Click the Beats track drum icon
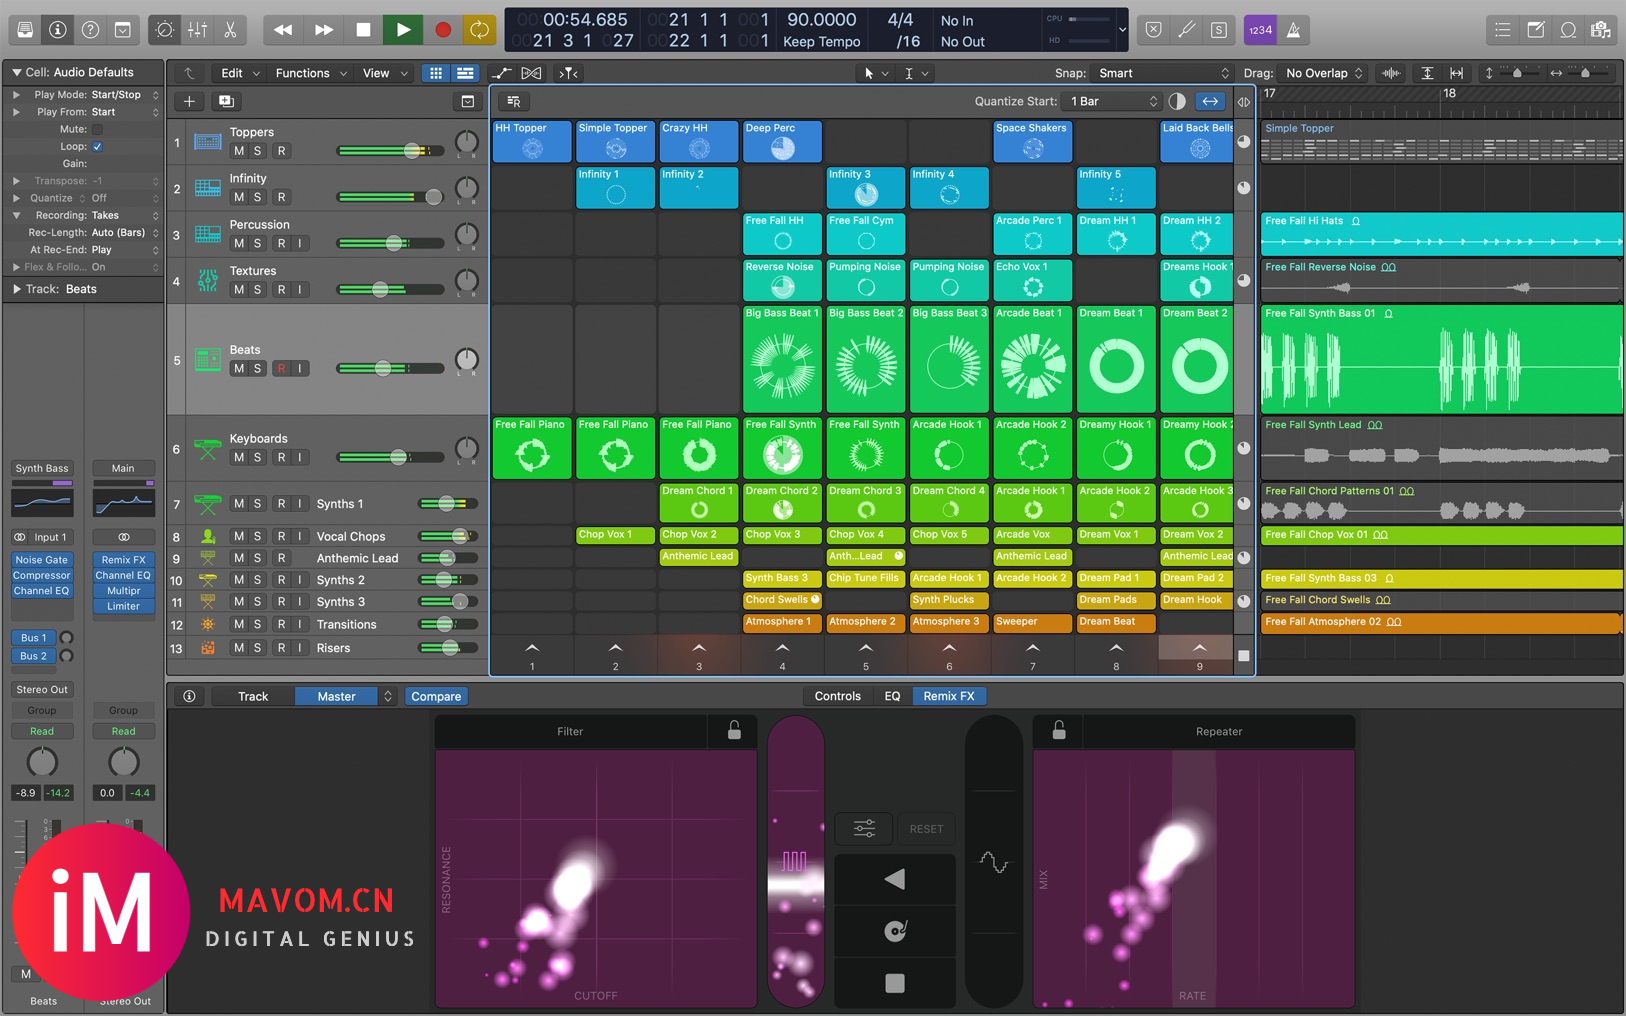1626x1016 pixels. point(208,360)
